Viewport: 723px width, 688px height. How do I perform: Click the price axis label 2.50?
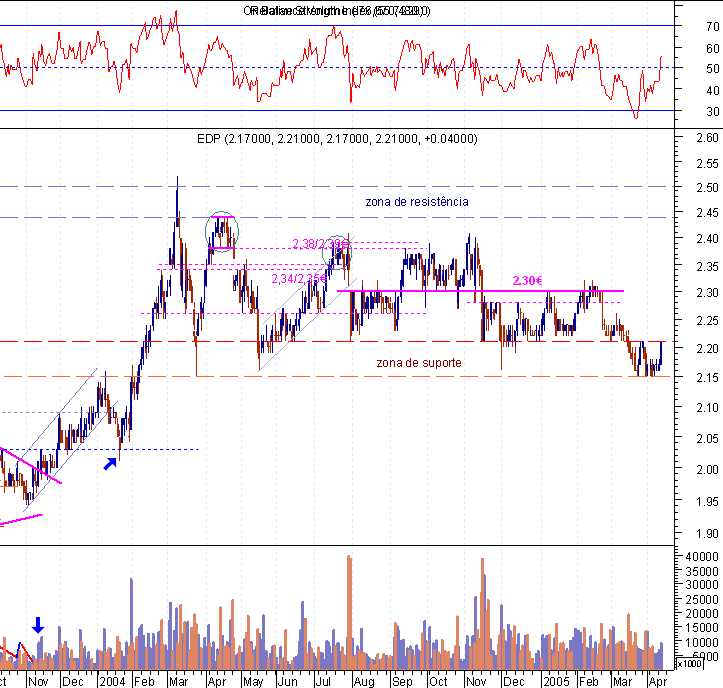coord(707,188)
